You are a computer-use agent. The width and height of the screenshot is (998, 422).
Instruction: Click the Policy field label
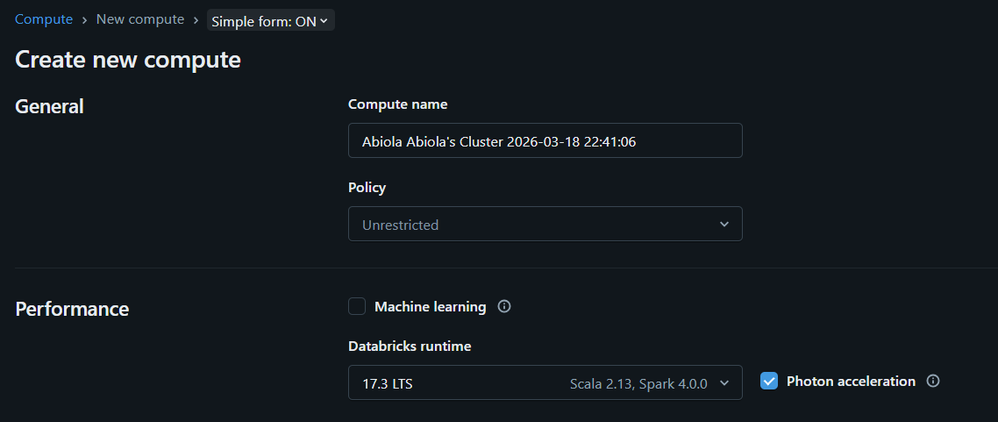366,187
